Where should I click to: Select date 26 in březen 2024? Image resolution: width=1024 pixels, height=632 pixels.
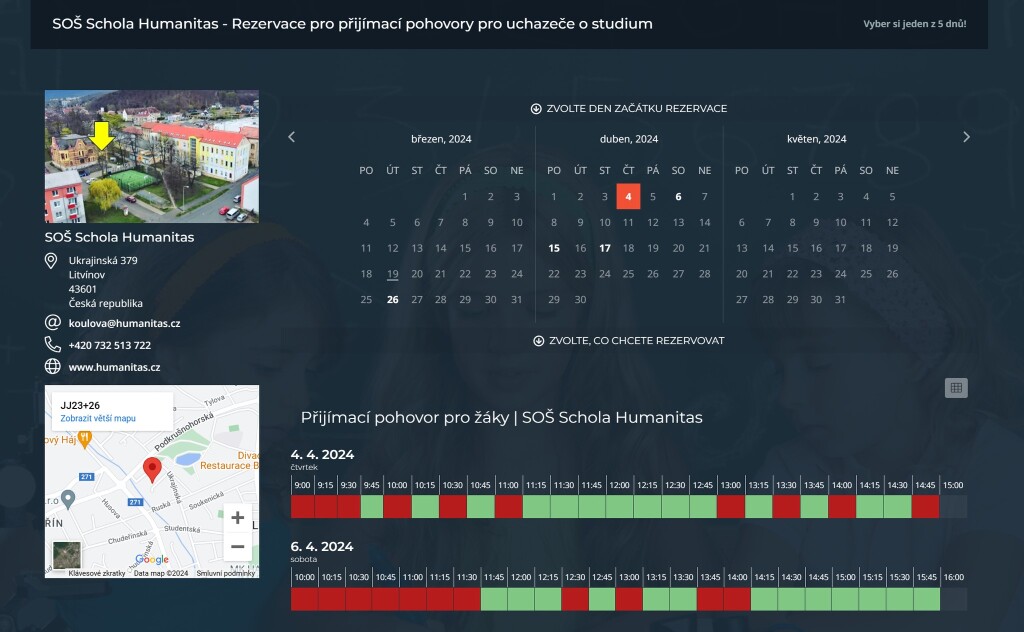[392, 299]
